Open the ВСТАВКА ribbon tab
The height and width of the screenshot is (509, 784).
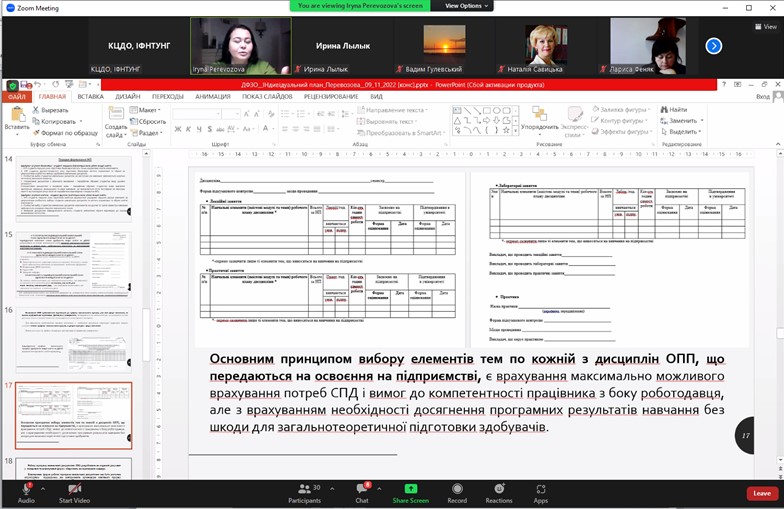(90, 97)
